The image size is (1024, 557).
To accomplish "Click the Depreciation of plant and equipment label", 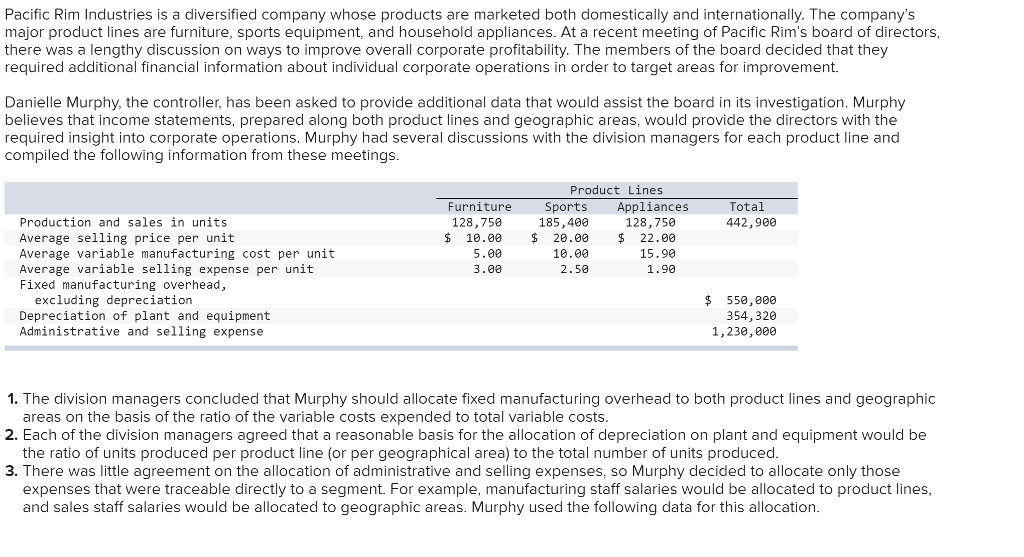I will [144, 316].
